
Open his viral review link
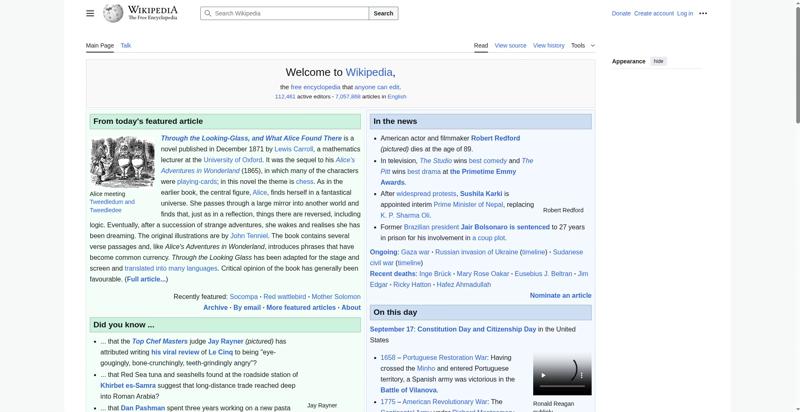click(175, 352)
